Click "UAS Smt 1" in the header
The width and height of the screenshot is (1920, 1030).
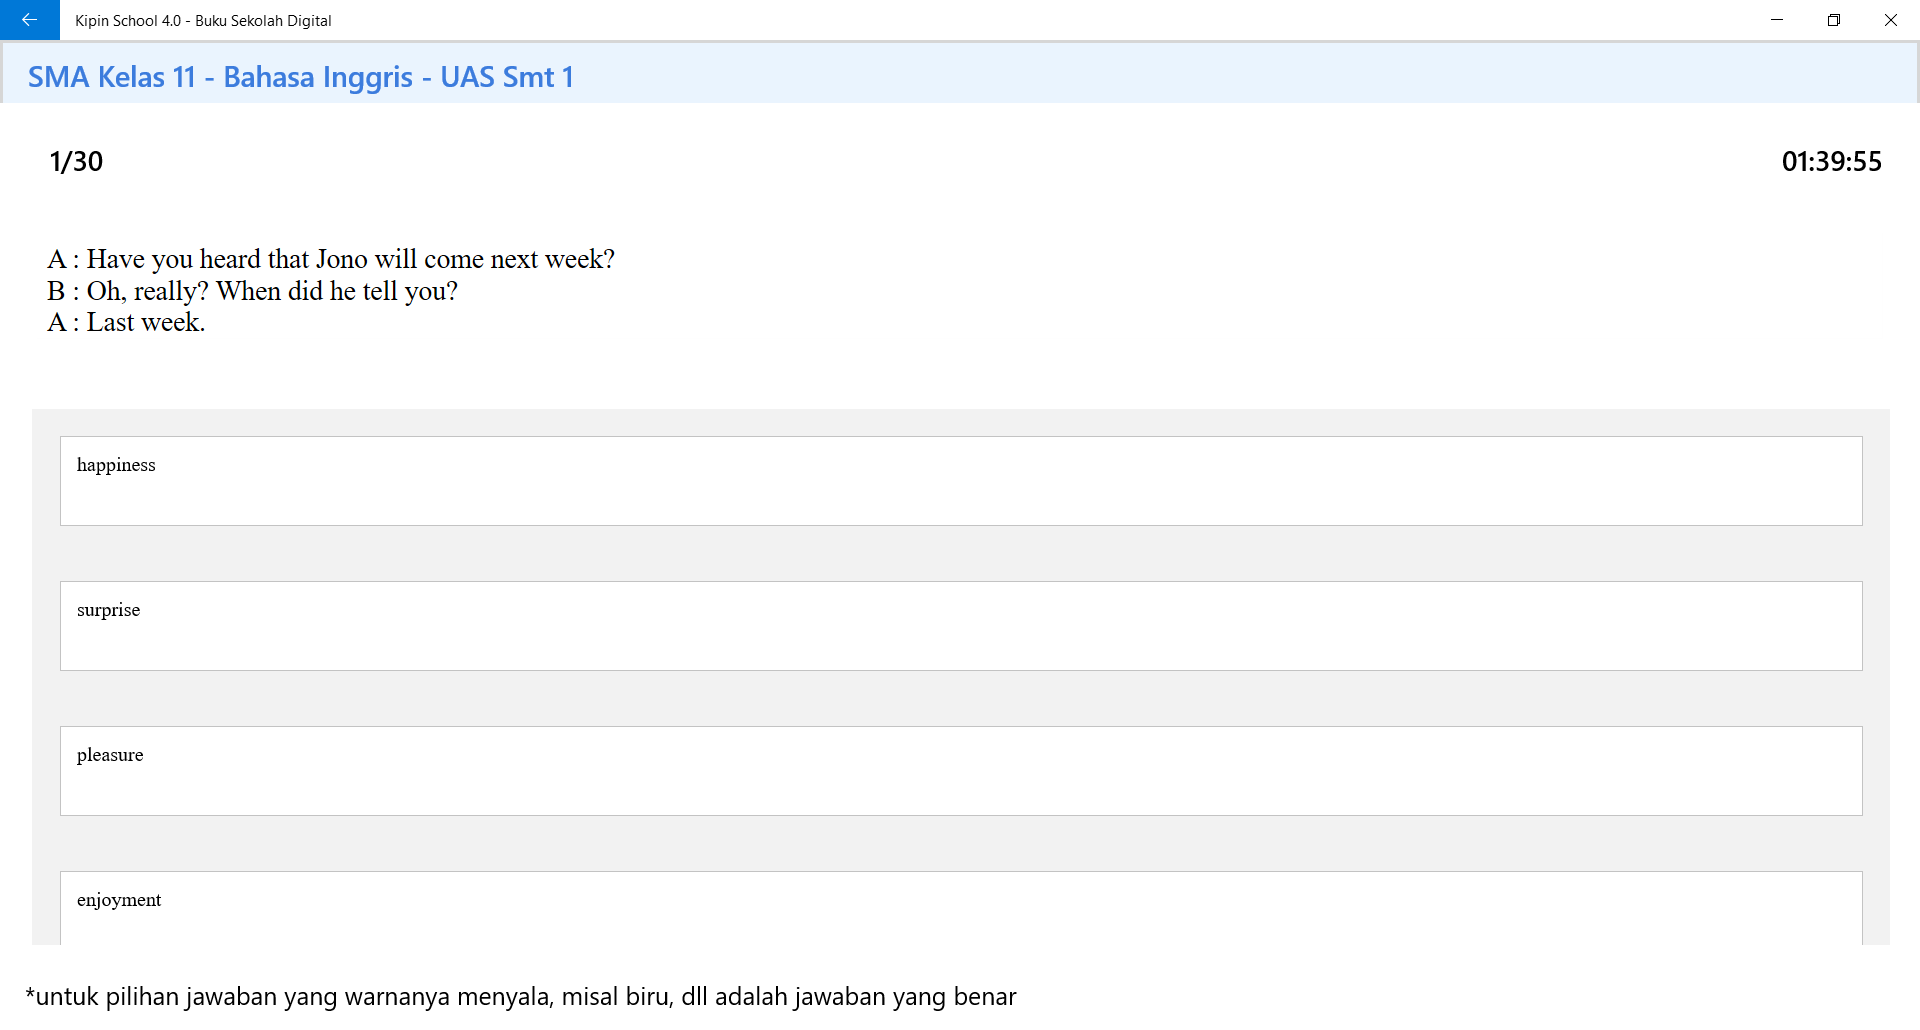pyautogui.click(x=507, y=77)
